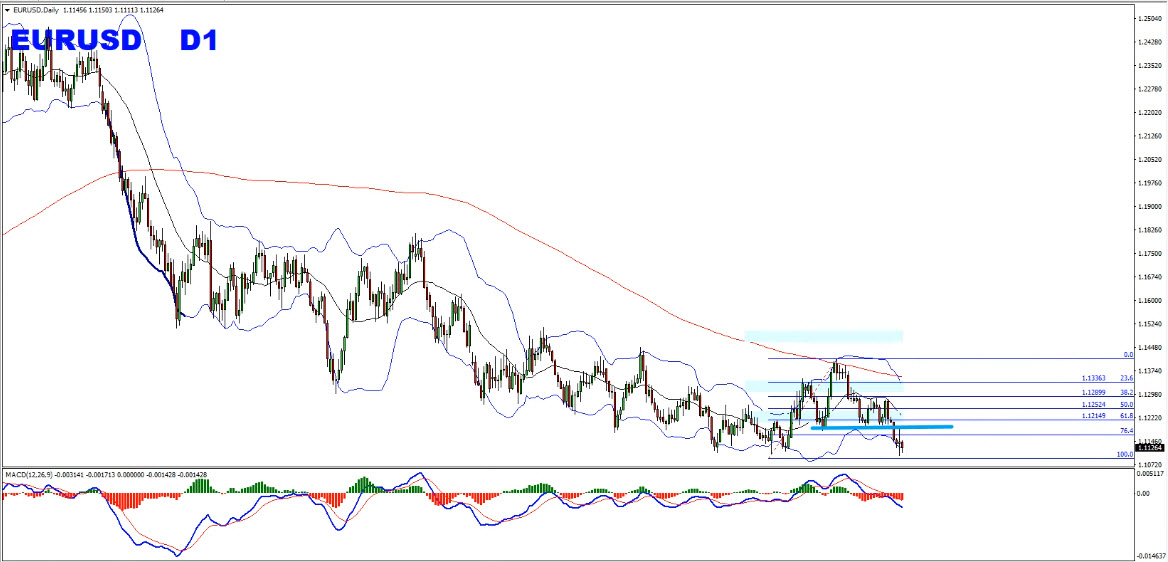Click the 100.0 Fibonacci level label

coord(1123,454)
